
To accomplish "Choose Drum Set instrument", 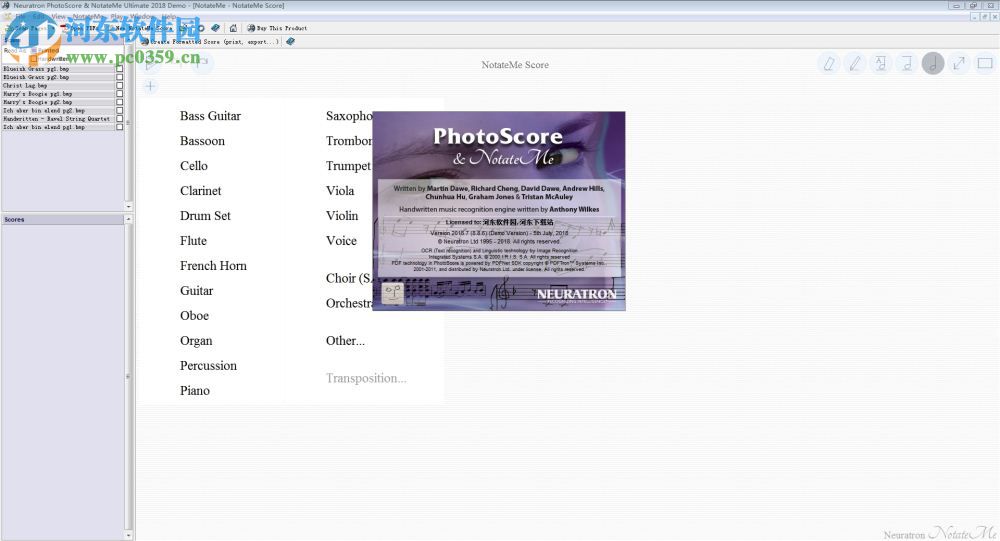I will tap(205, 216).
